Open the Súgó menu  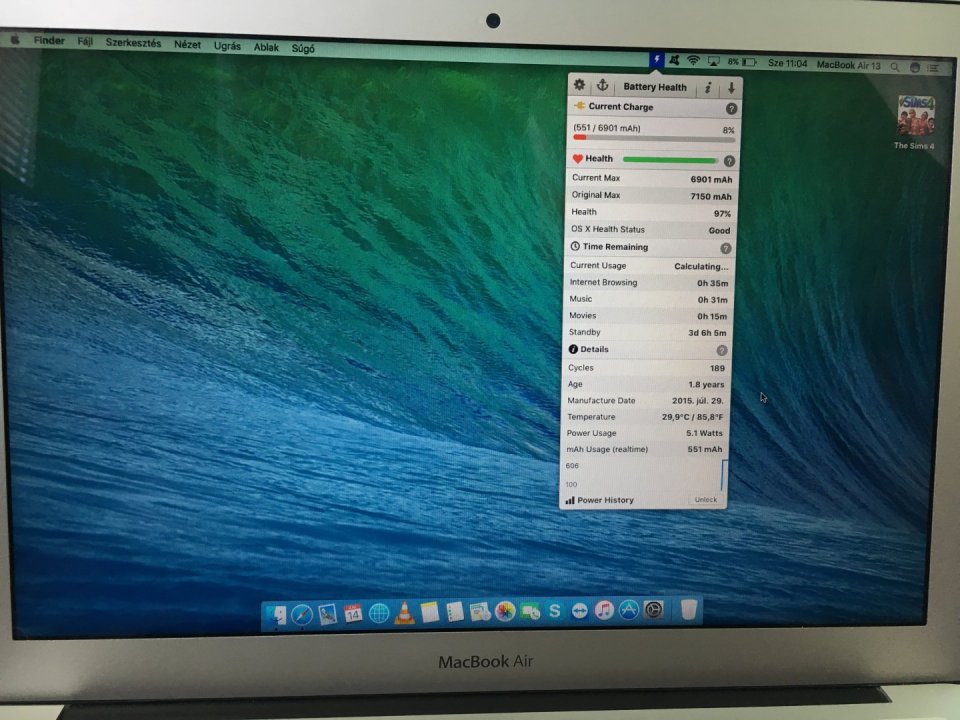[x=303, y=48]
